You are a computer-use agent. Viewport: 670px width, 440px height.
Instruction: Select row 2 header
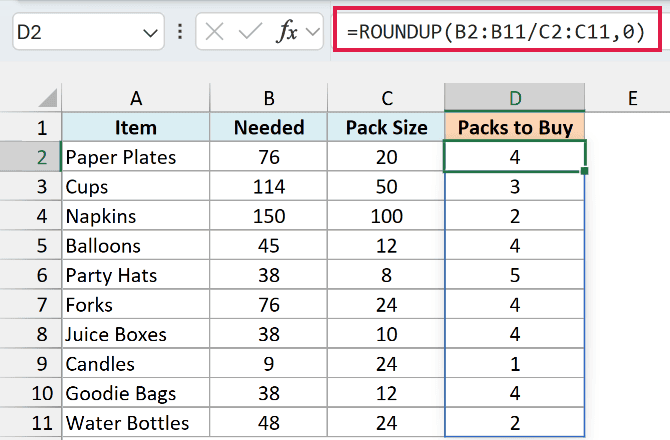click(x=31, y=157)
